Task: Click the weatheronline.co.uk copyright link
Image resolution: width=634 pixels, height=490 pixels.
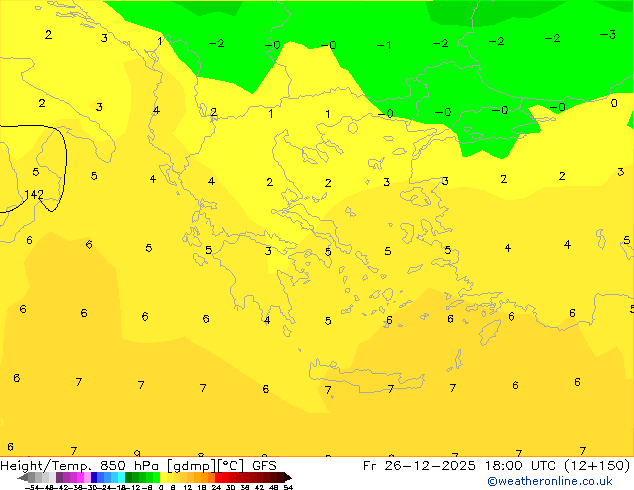Action: [x=549, y=481]
